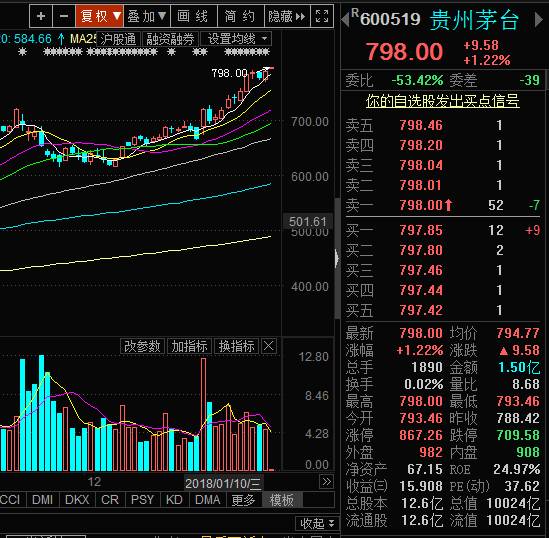This screenshot has height=538, width=549.
Task: Go to previous stock with left arrow
Action: [345, 19]
